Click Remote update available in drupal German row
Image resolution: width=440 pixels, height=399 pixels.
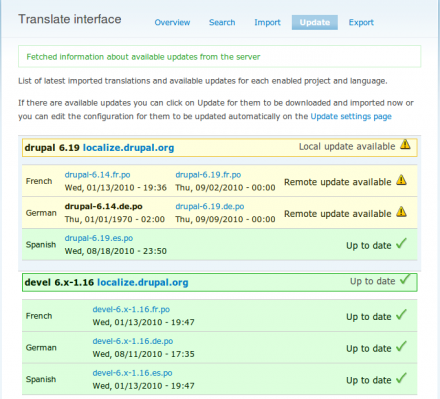338,214
